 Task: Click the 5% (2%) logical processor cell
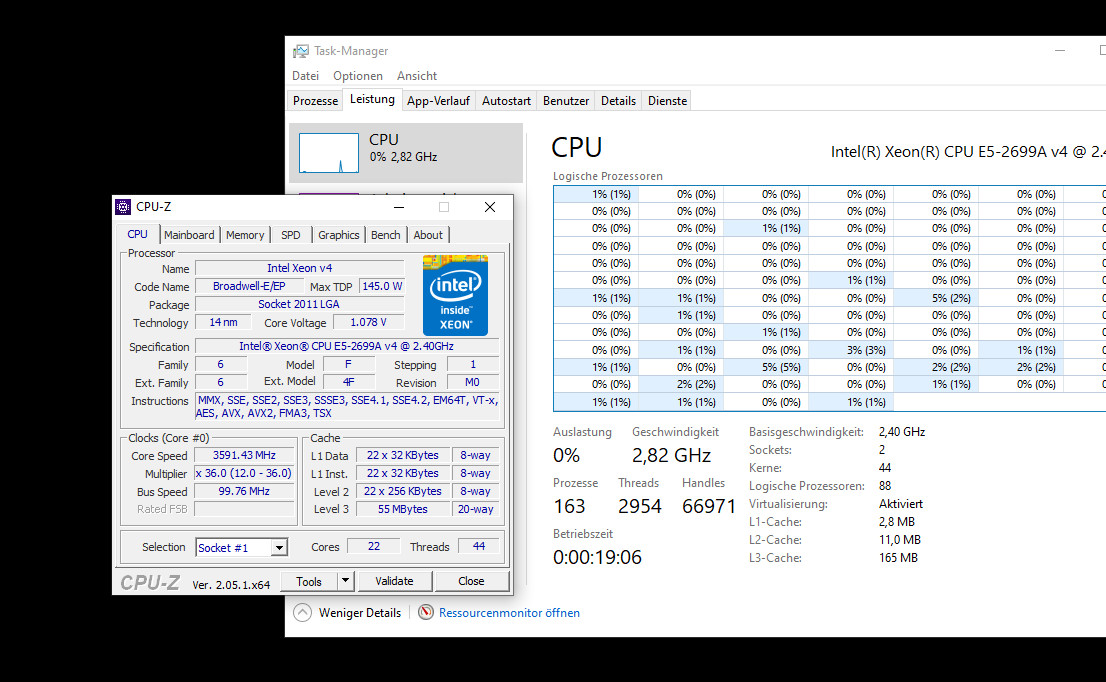[x=936, y=298]
